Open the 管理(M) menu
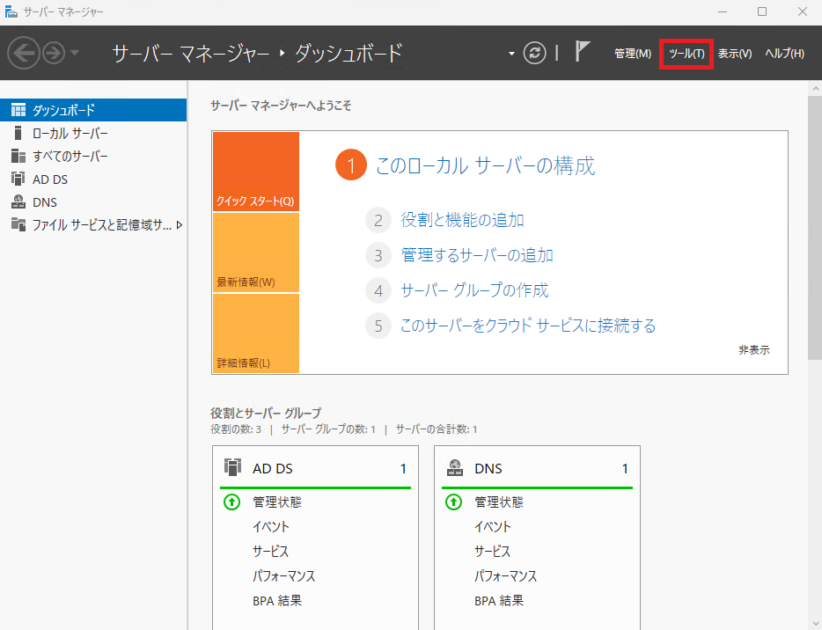Viewport: 822px width, 630px height. pyautogui.click(x=632, y=53)
